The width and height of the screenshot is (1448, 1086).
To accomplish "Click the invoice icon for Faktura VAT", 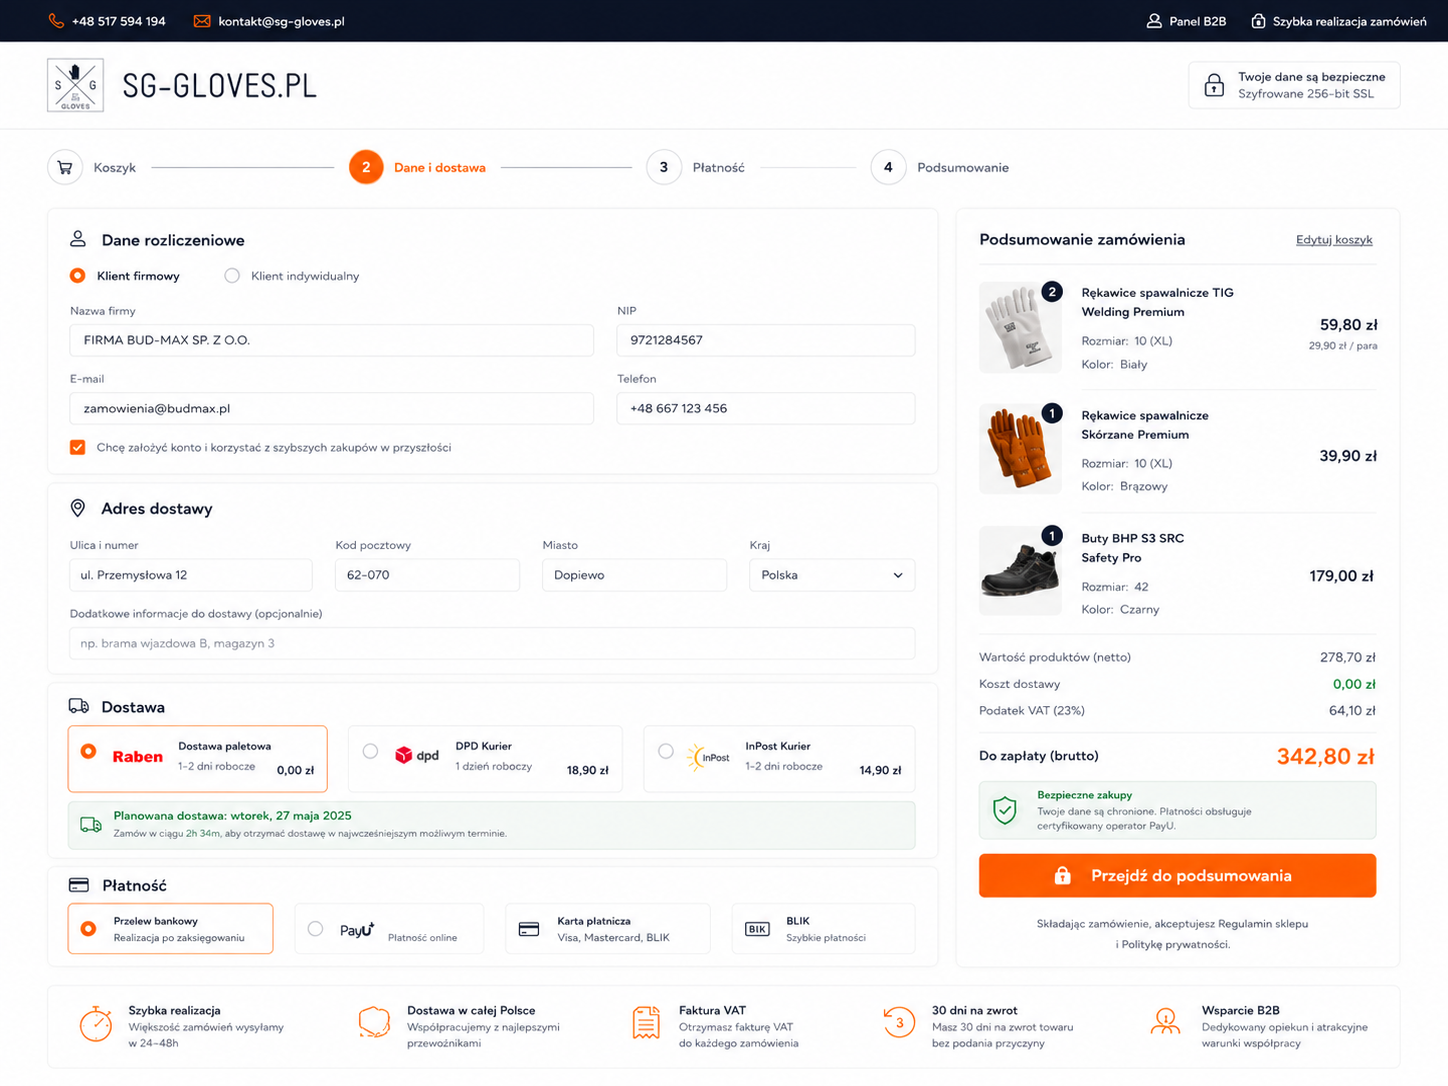I will click(646, 1024).
